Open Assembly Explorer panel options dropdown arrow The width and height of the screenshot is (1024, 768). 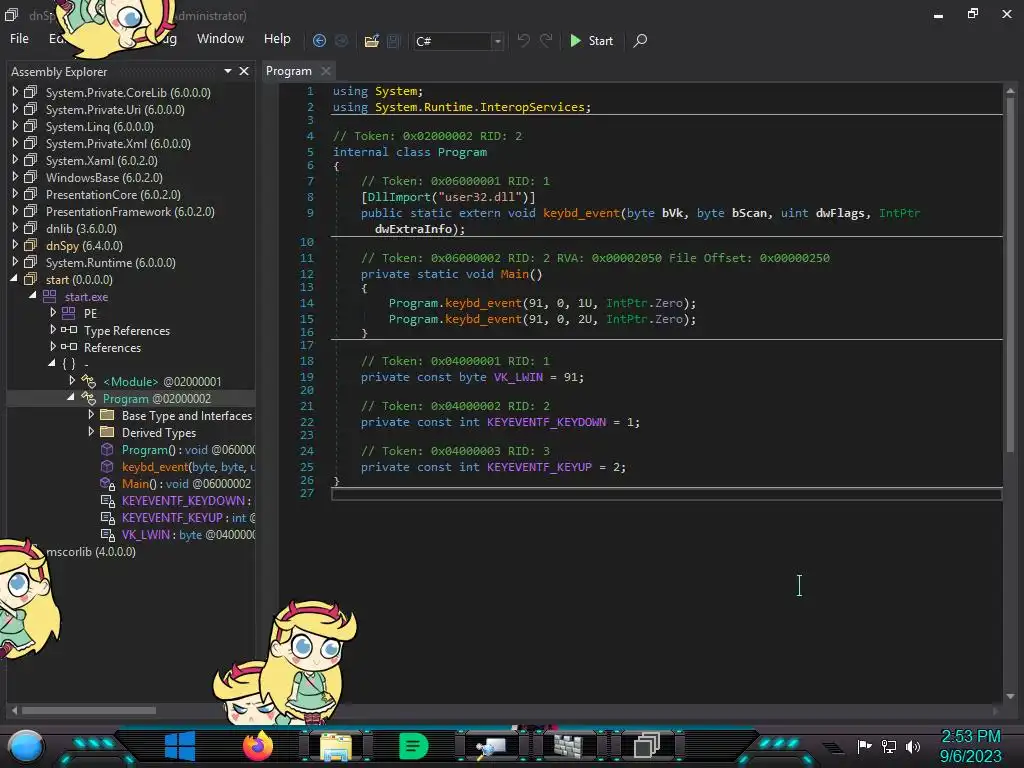point(228,71)
